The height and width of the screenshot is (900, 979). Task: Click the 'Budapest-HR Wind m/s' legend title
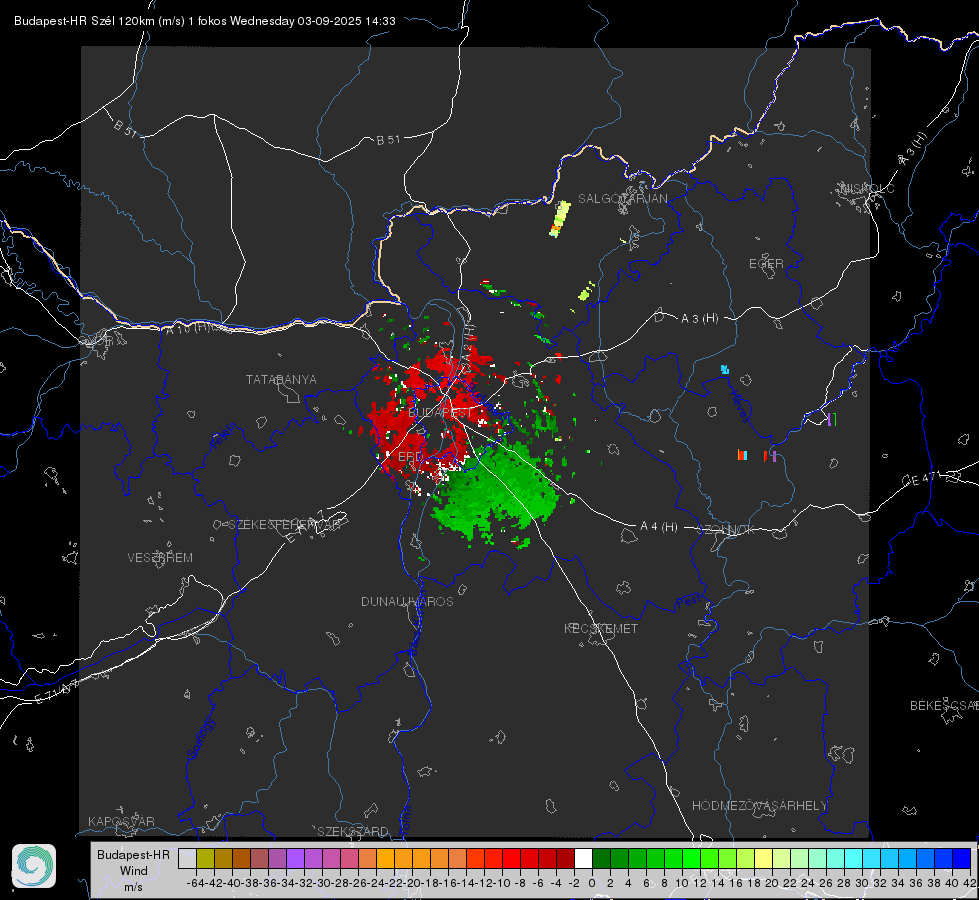134,870
